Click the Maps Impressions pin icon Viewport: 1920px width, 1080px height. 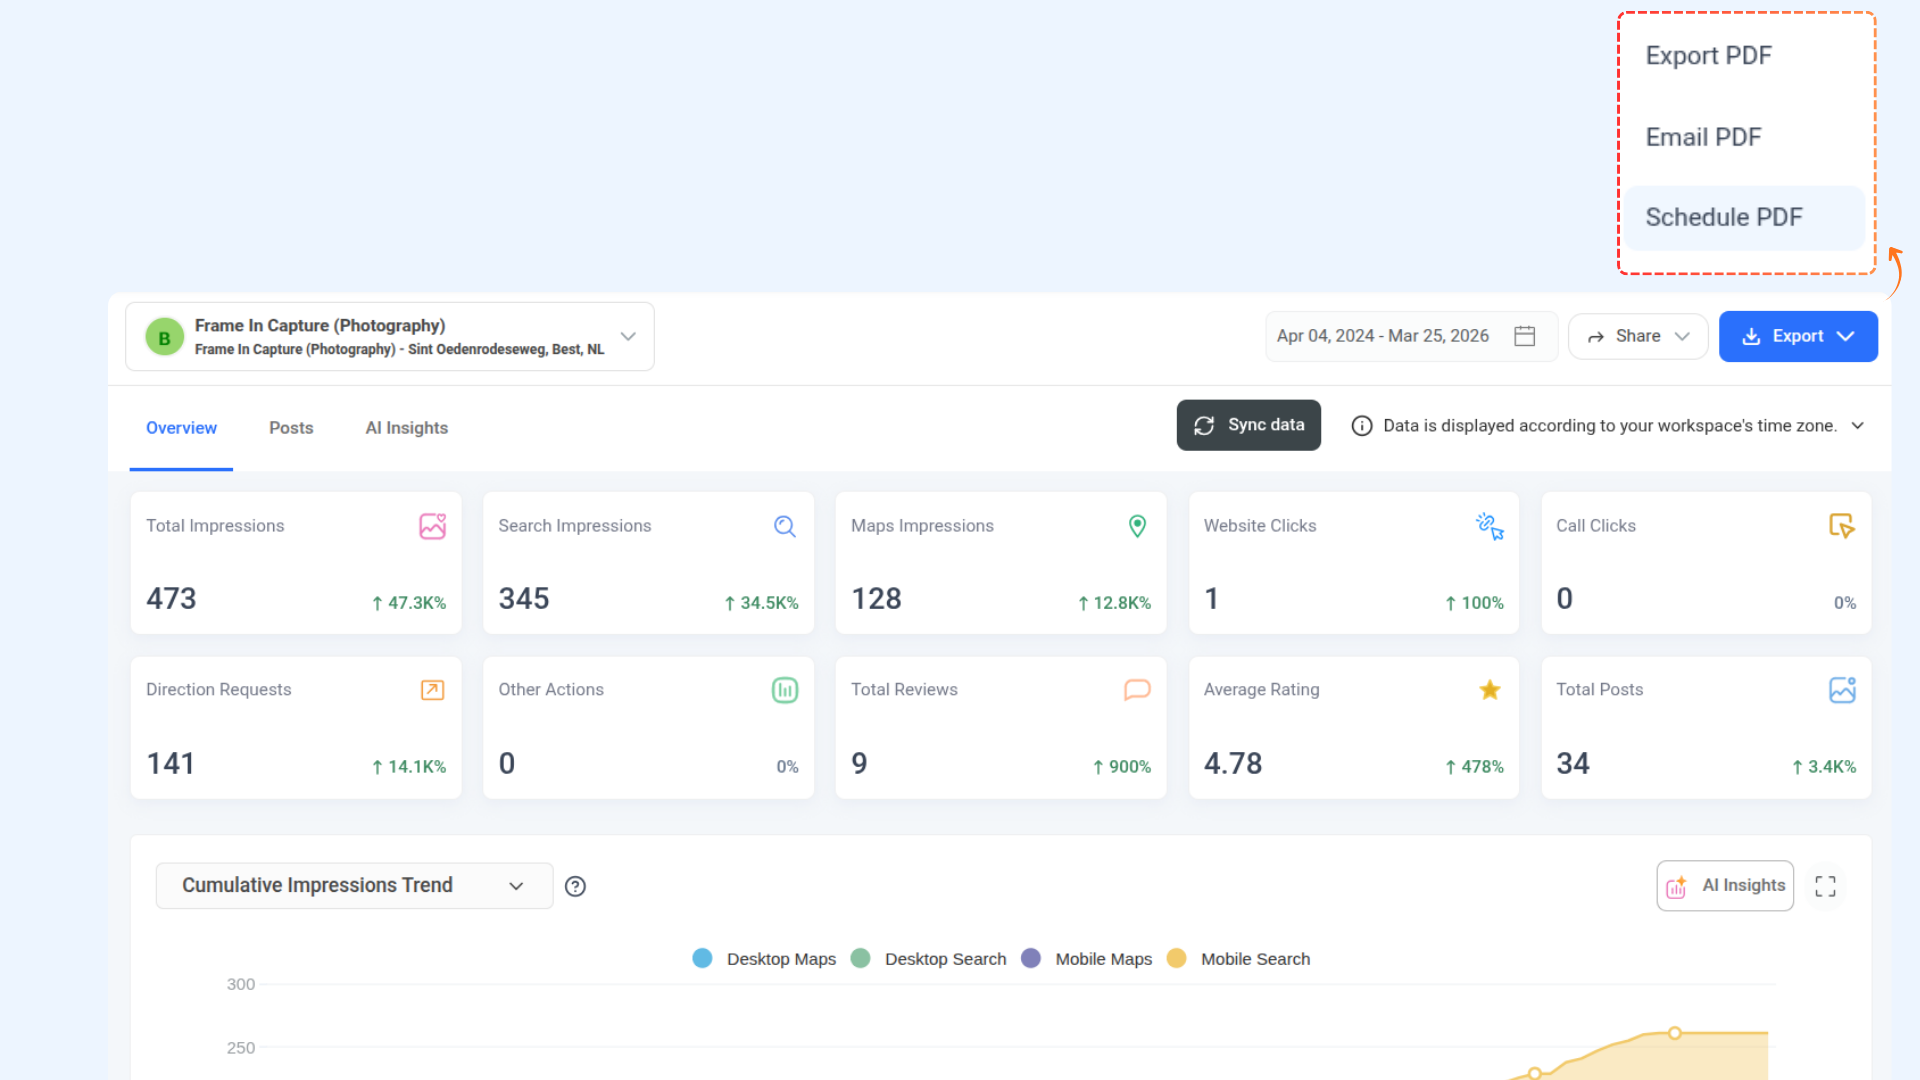click(1137, 526)
